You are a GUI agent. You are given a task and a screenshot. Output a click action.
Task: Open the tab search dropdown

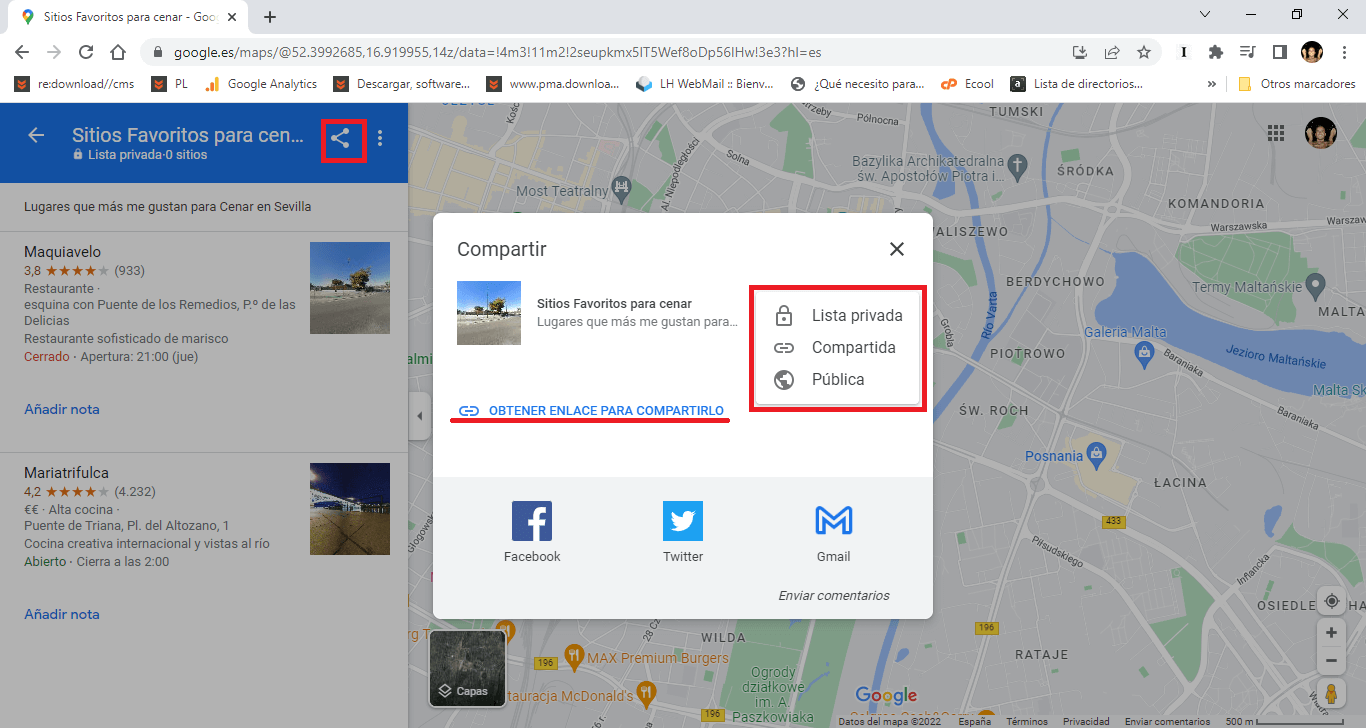tap(1205, 14)
